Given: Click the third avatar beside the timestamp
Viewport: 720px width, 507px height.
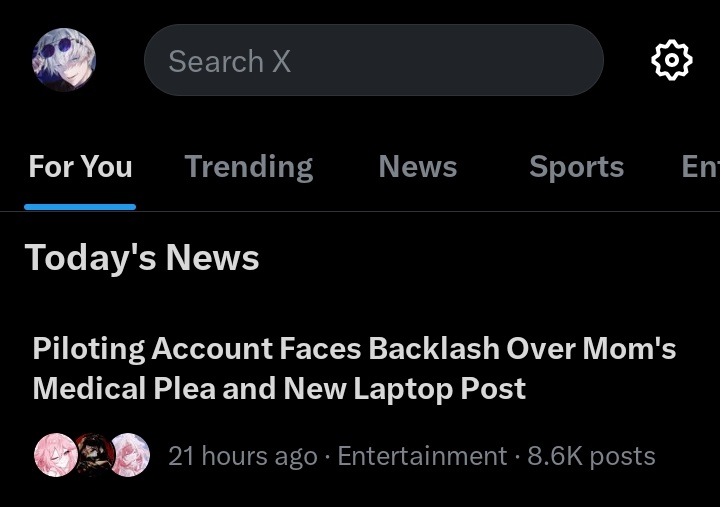Looking at the screenshot, I should pos(129,455).
